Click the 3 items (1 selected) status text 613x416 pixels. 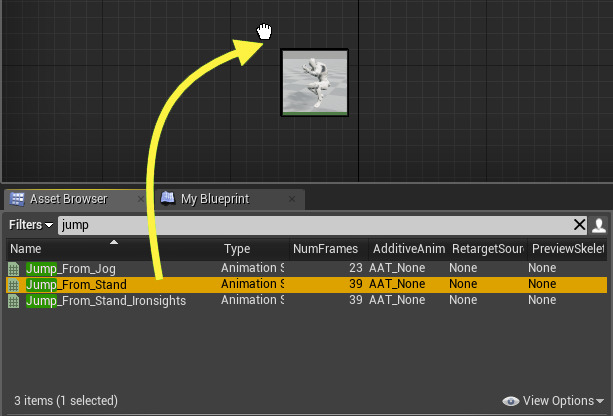point(66,401)
